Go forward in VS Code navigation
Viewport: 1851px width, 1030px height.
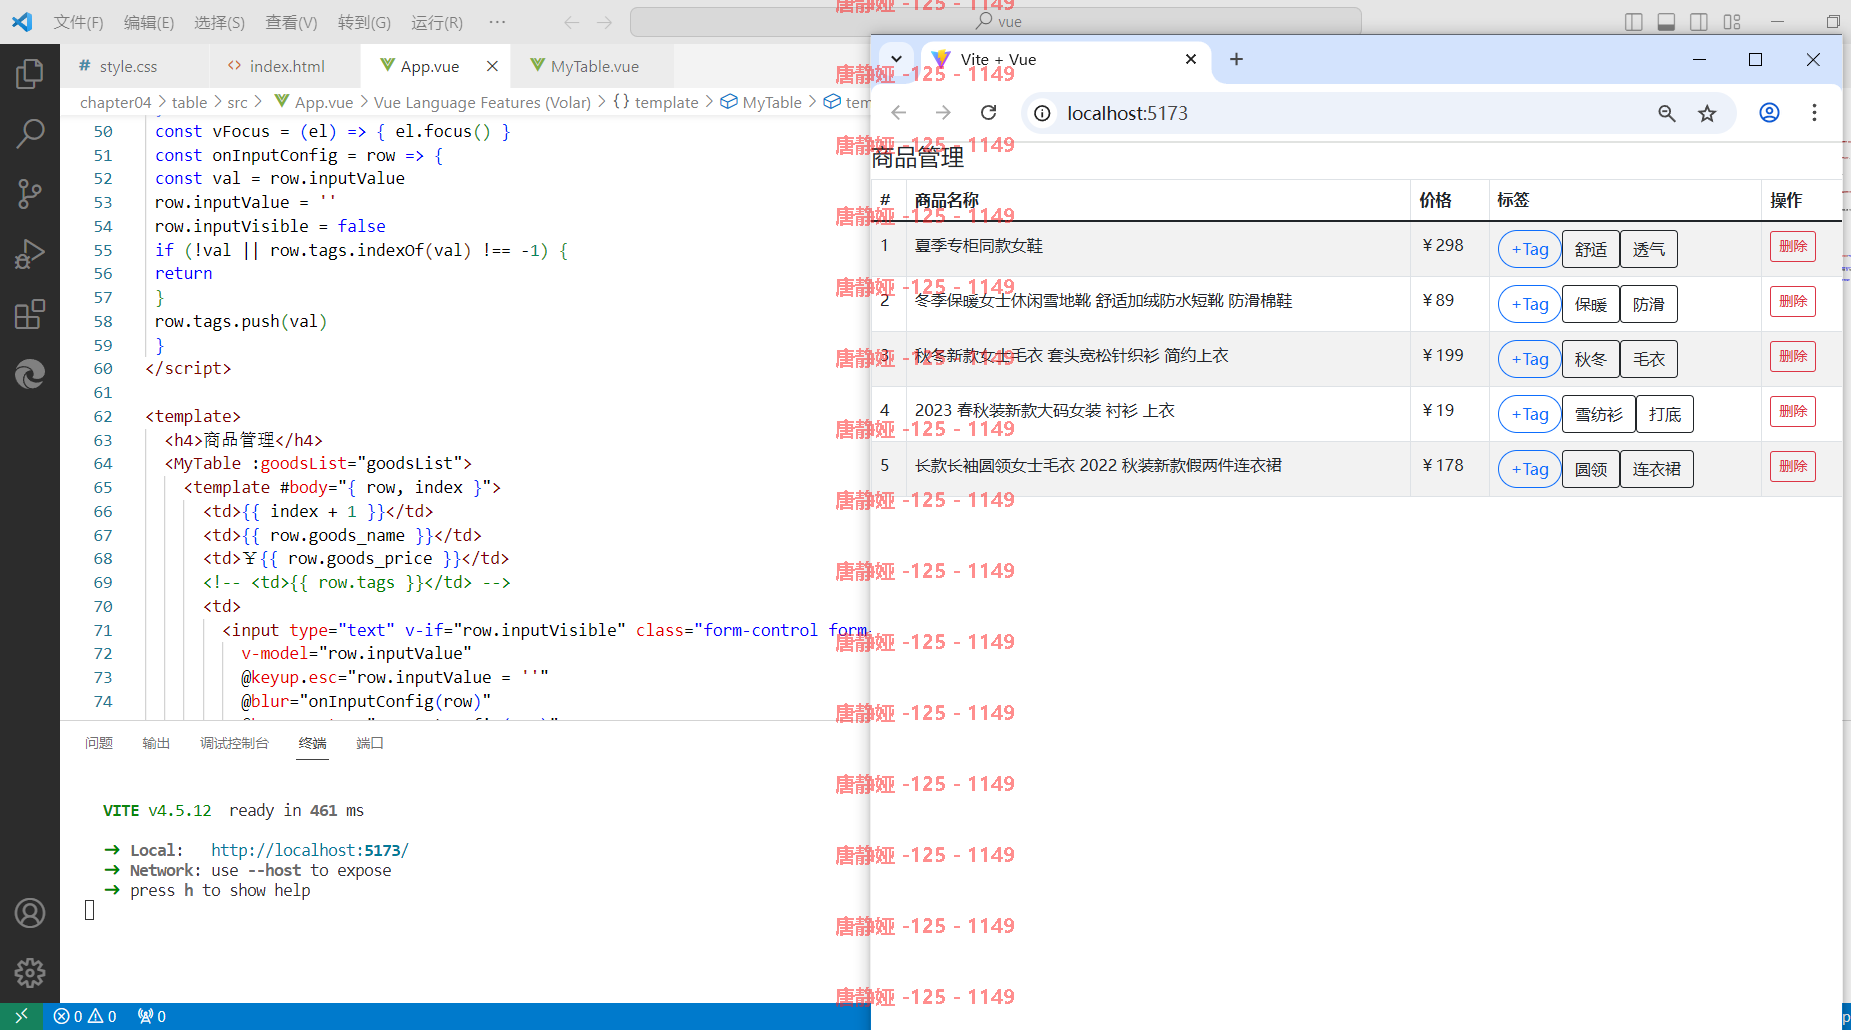pyautogui.click(x=604, y=22)
